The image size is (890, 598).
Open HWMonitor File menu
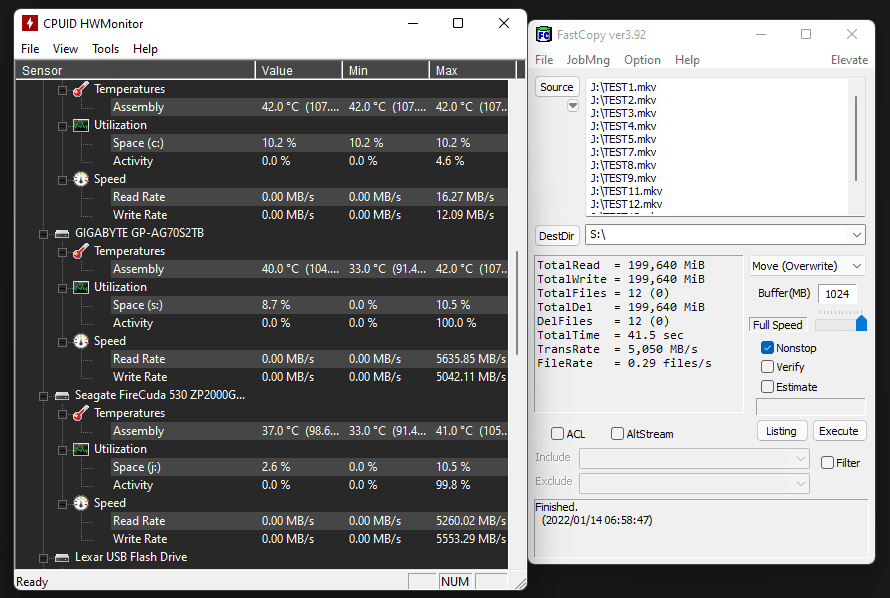(x=30, y=49)
